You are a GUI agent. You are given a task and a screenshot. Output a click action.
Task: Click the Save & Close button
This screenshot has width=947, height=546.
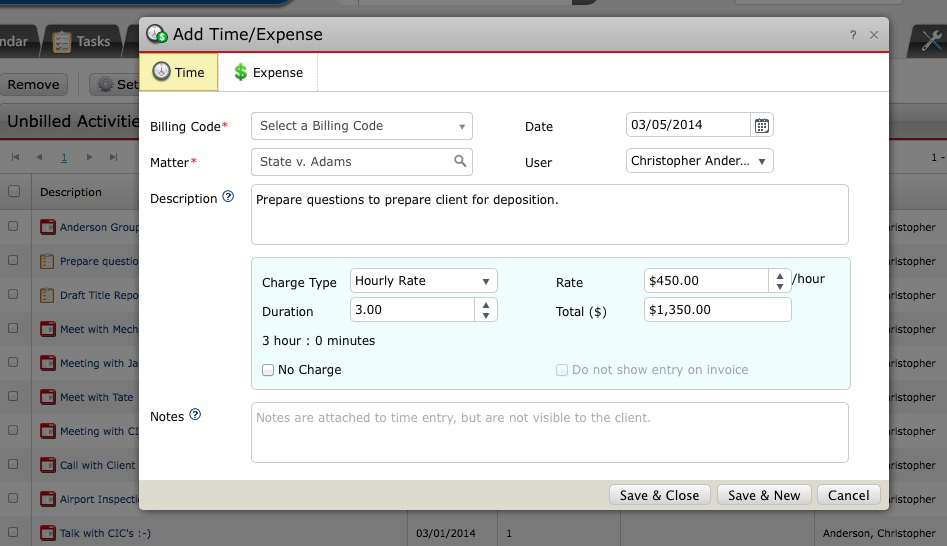[659, 495]
